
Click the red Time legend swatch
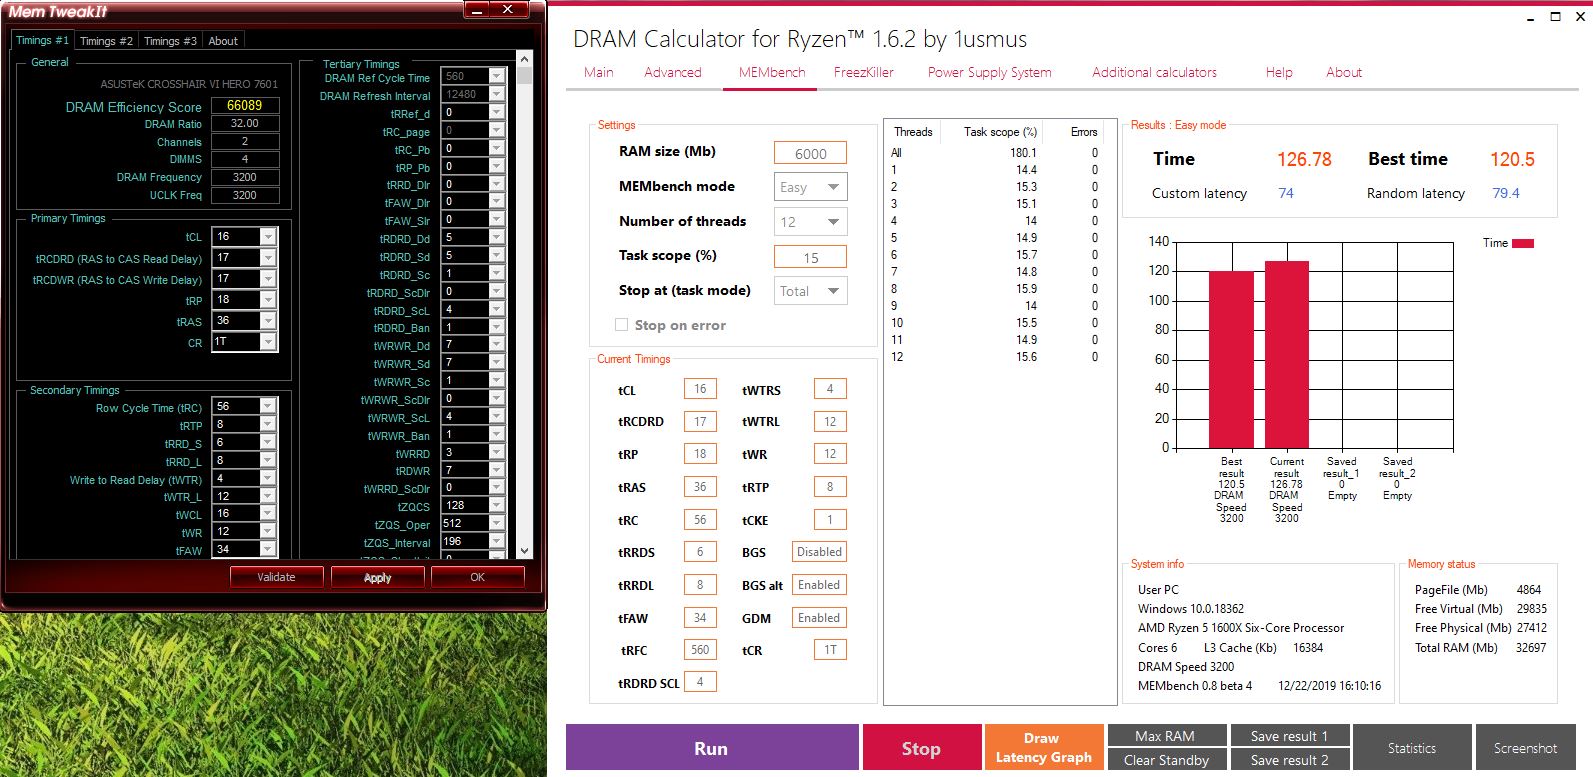pos(1523,243)
